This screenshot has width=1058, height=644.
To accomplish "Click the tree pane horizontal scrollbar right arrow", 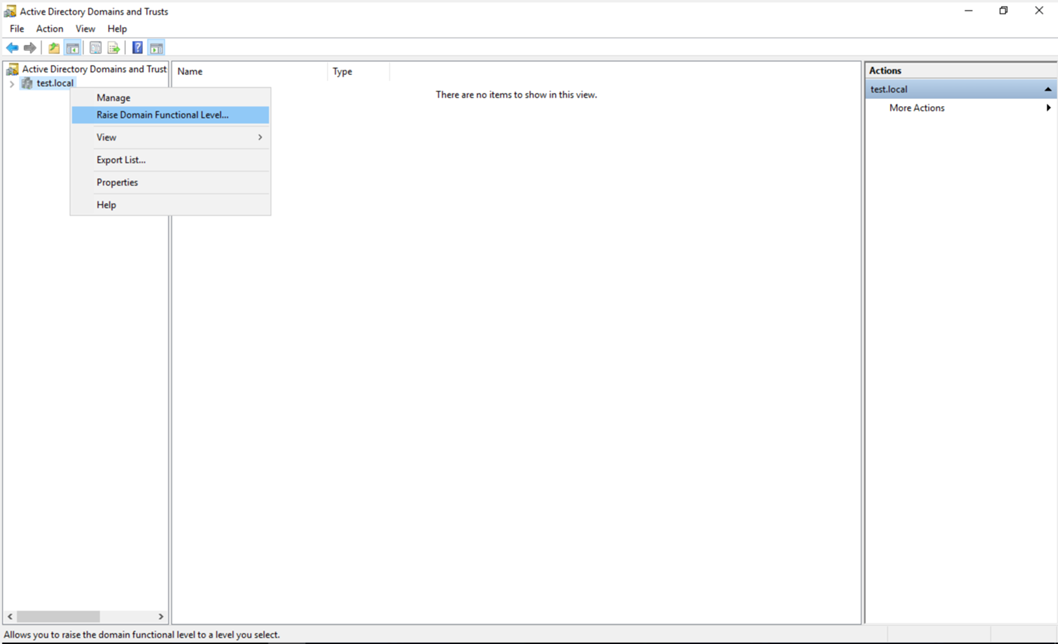I will pyautogui.click(x=161, y=617).
